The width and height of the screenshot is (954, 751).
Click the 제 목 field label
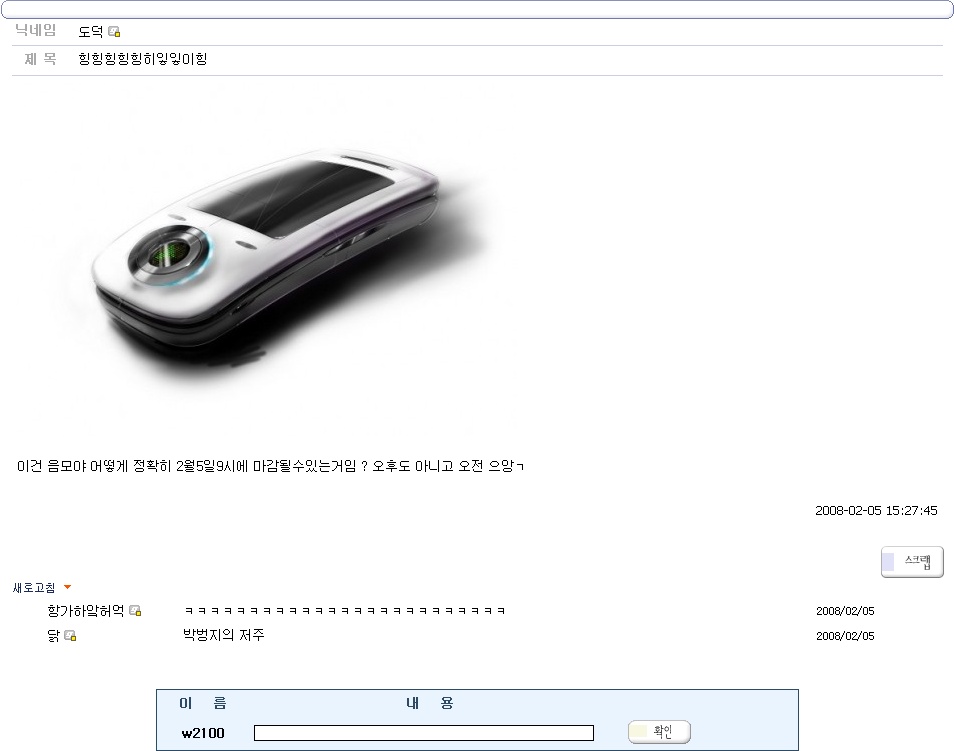40,59
